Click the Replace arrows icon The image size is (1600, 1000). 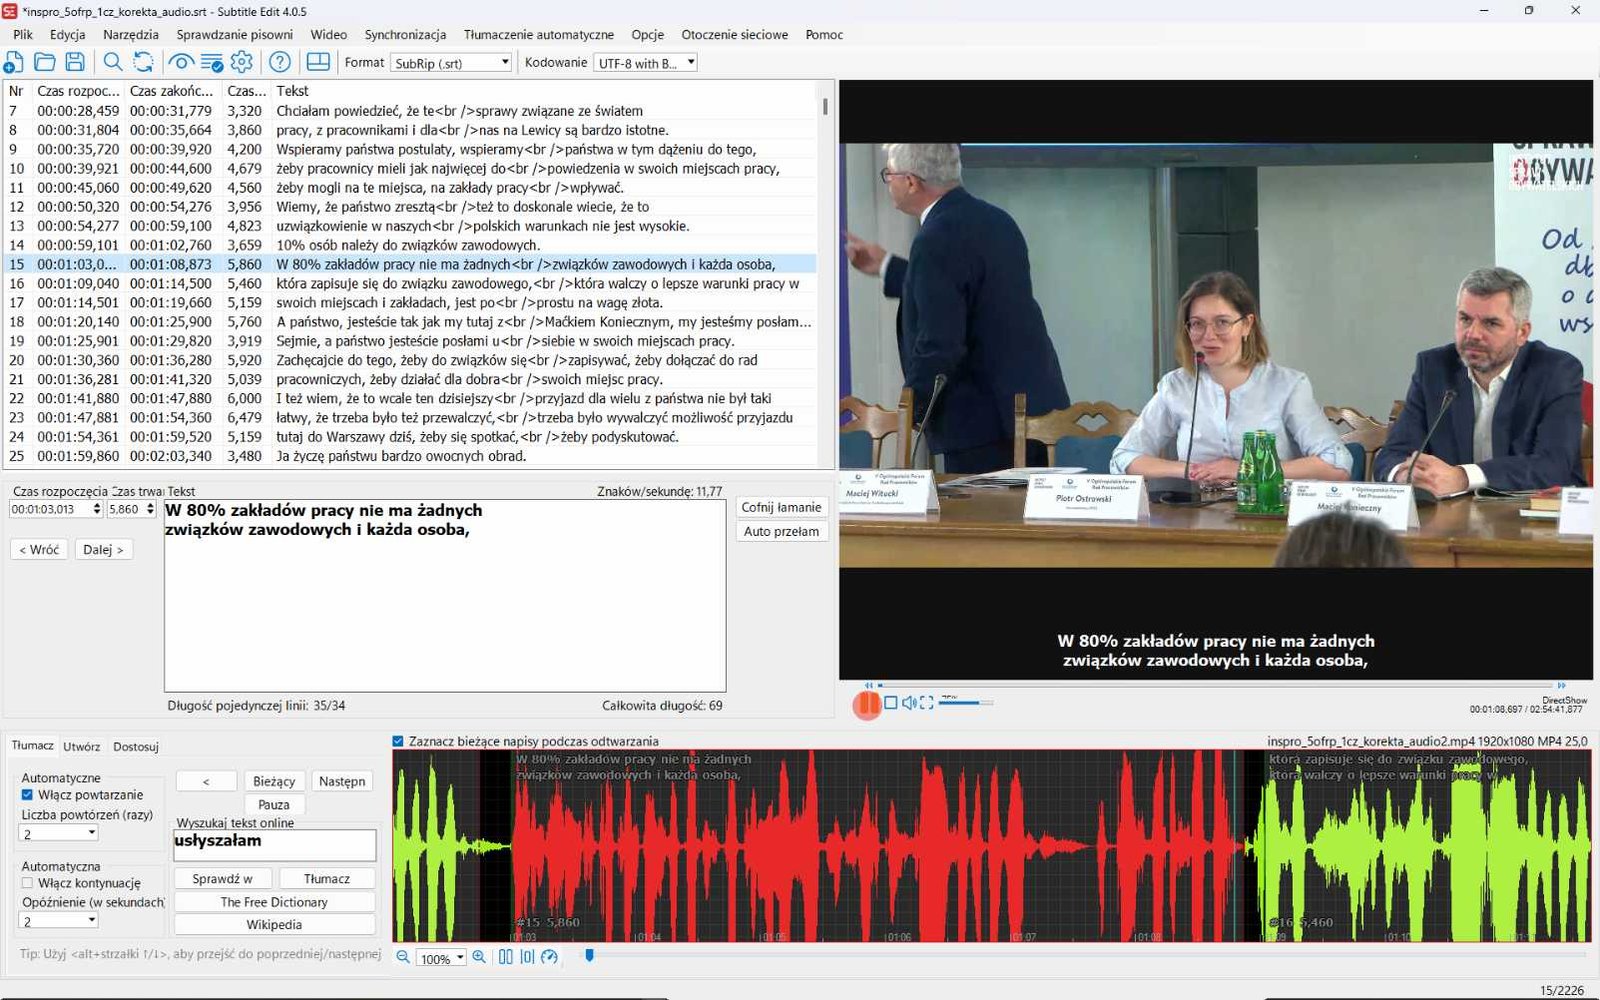click(x=144, y=63)
